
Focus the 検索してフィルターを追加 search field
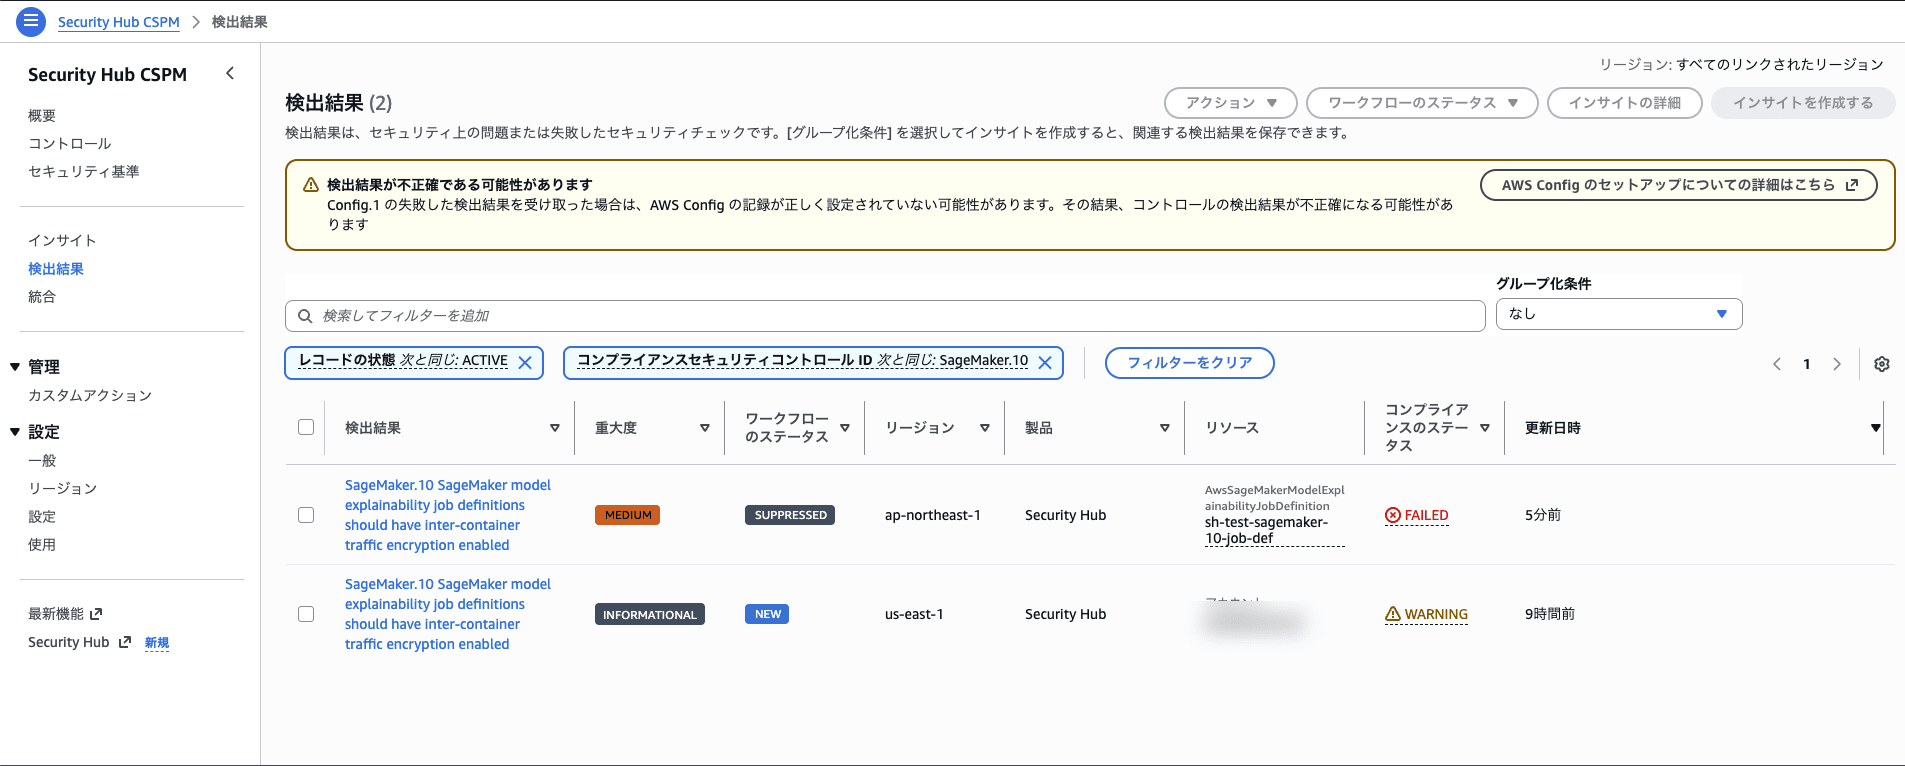pos(885,316)
